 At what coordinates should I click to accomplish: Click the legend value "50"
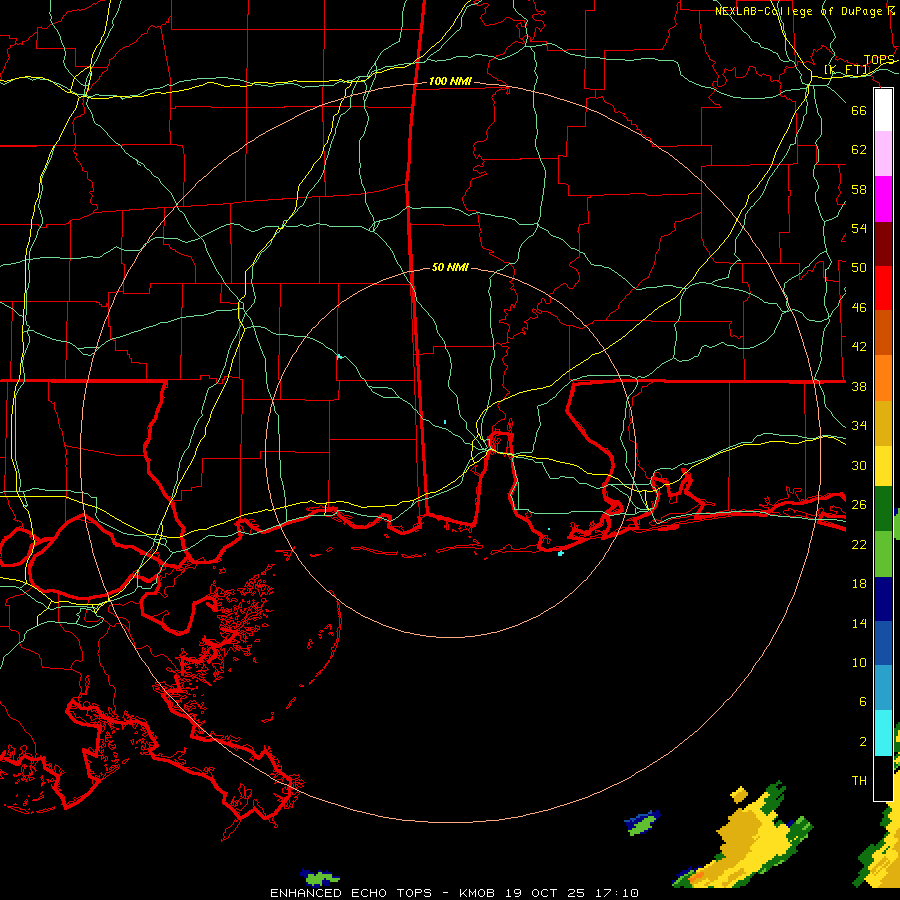[859, 267]
